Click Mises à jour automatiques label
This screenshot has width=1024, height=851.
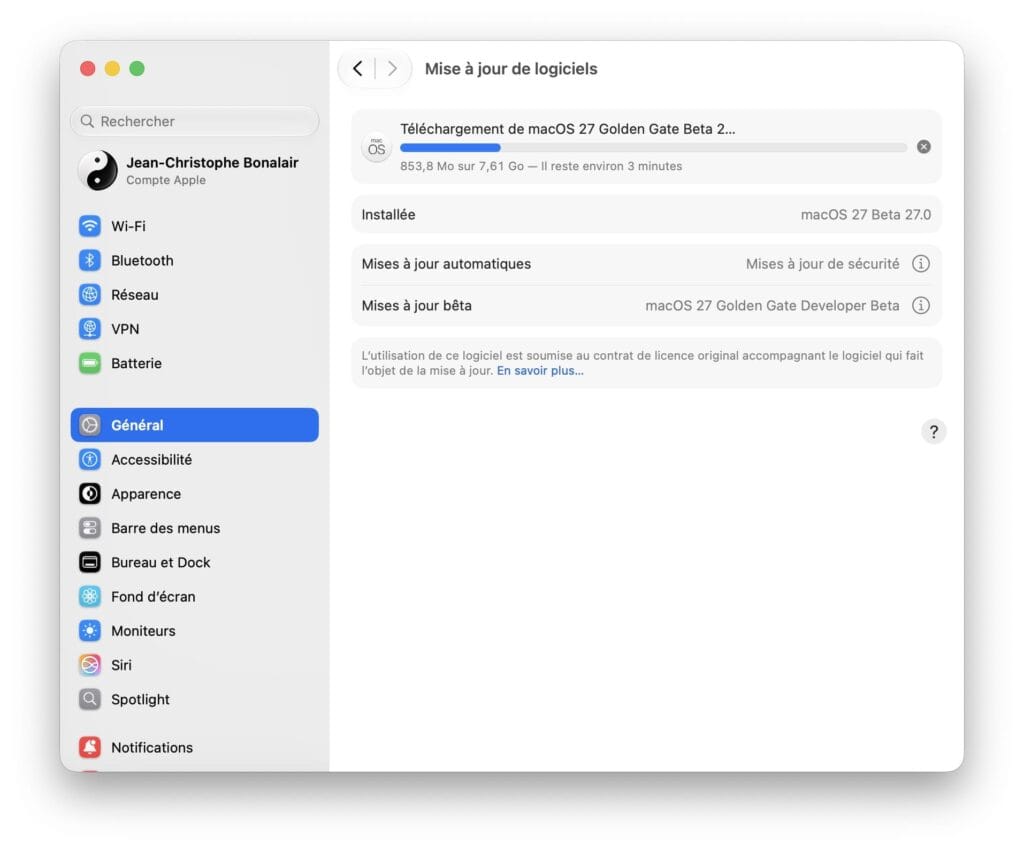click(x=447, y=264)
